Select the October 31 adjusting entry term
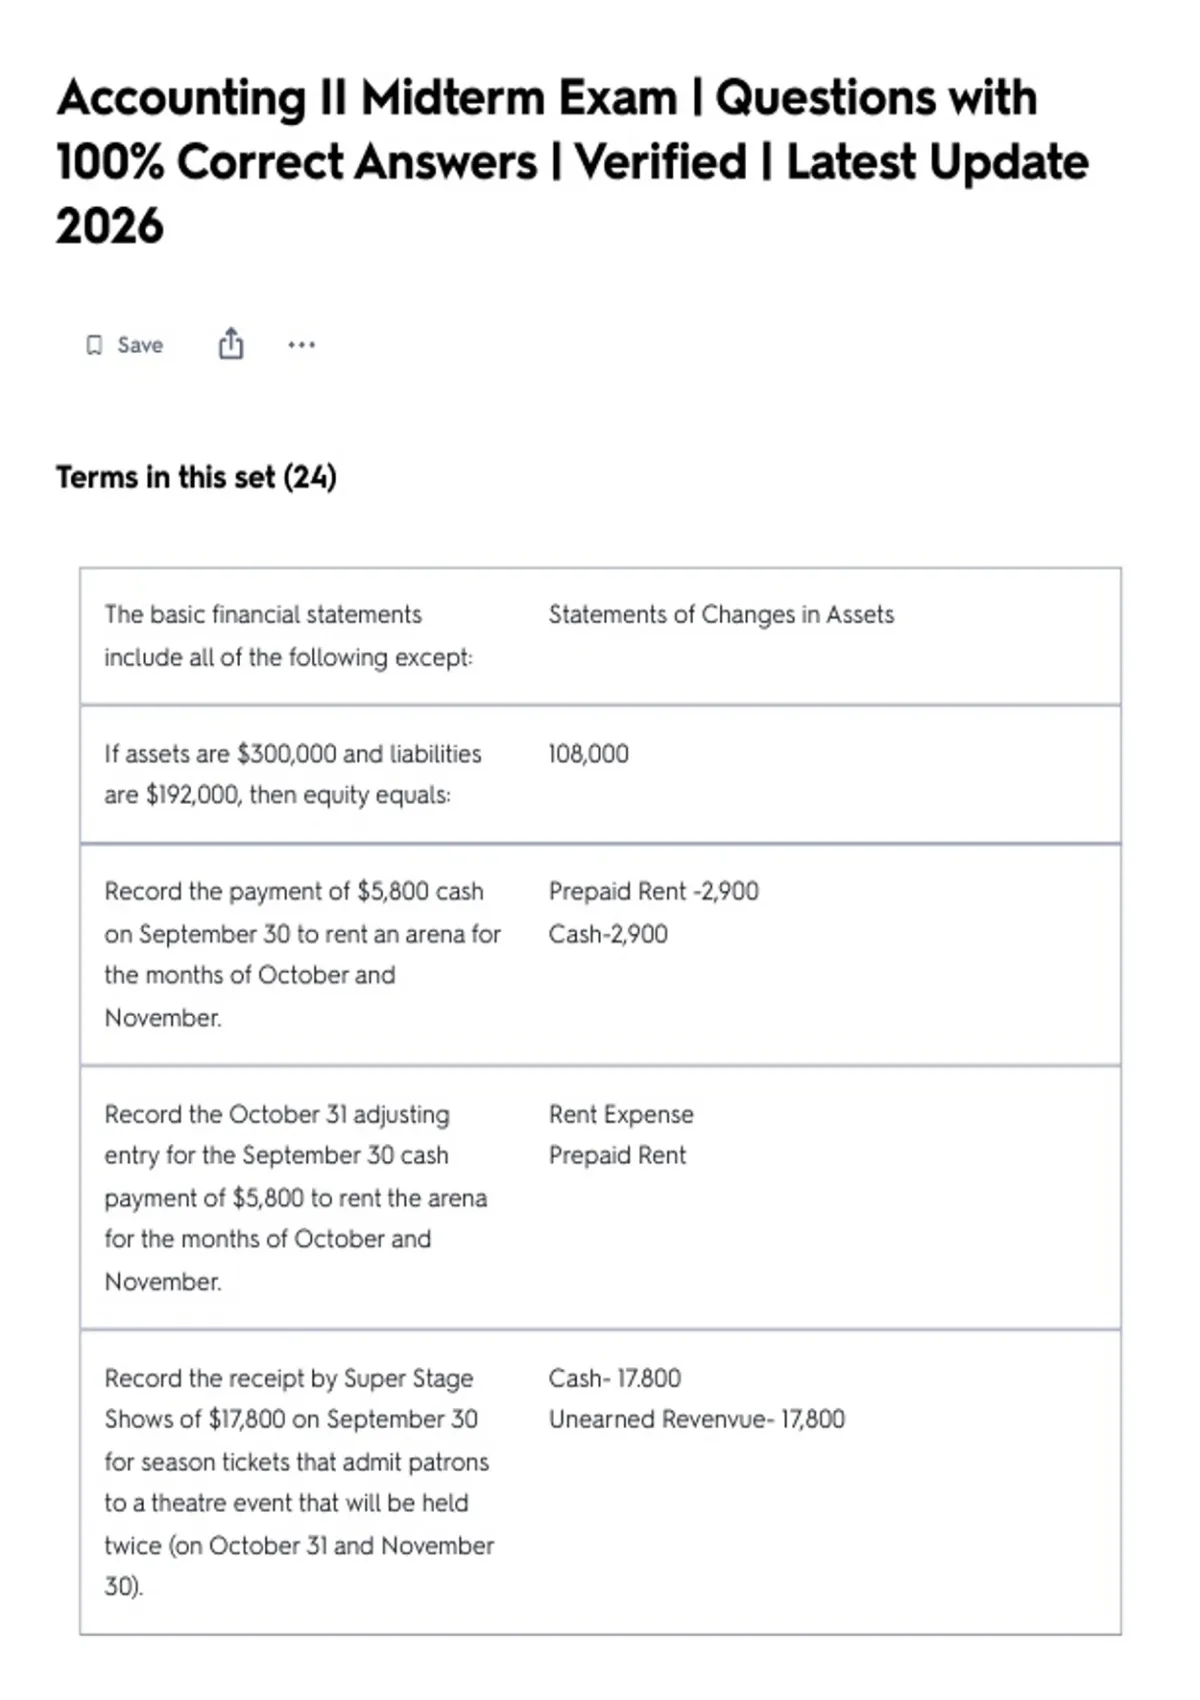 [296, 1197]
